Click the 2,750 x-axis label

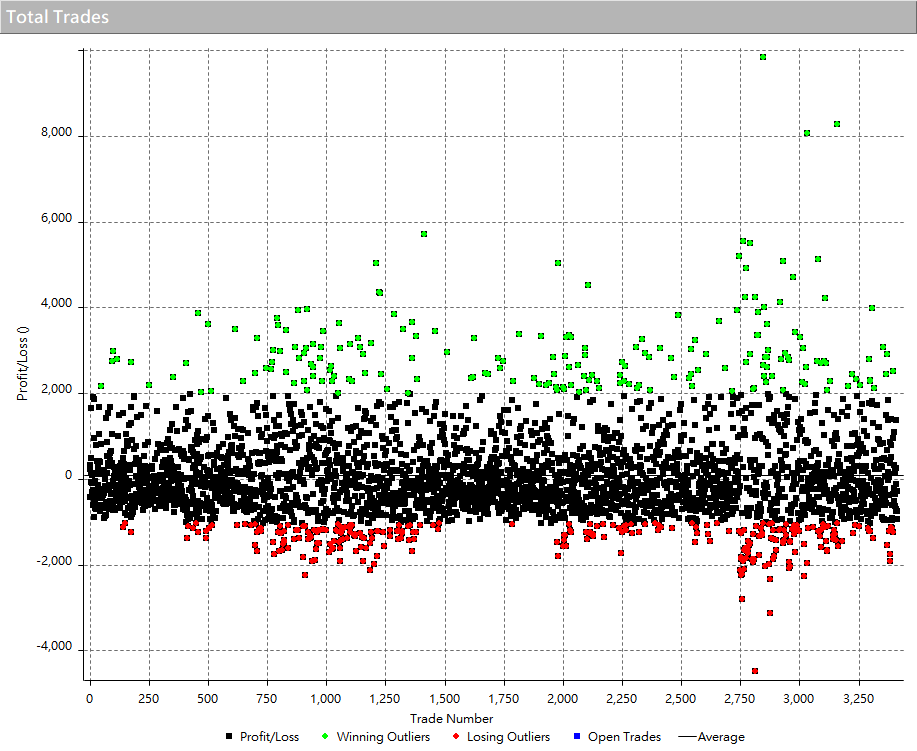tap(740, 698)
